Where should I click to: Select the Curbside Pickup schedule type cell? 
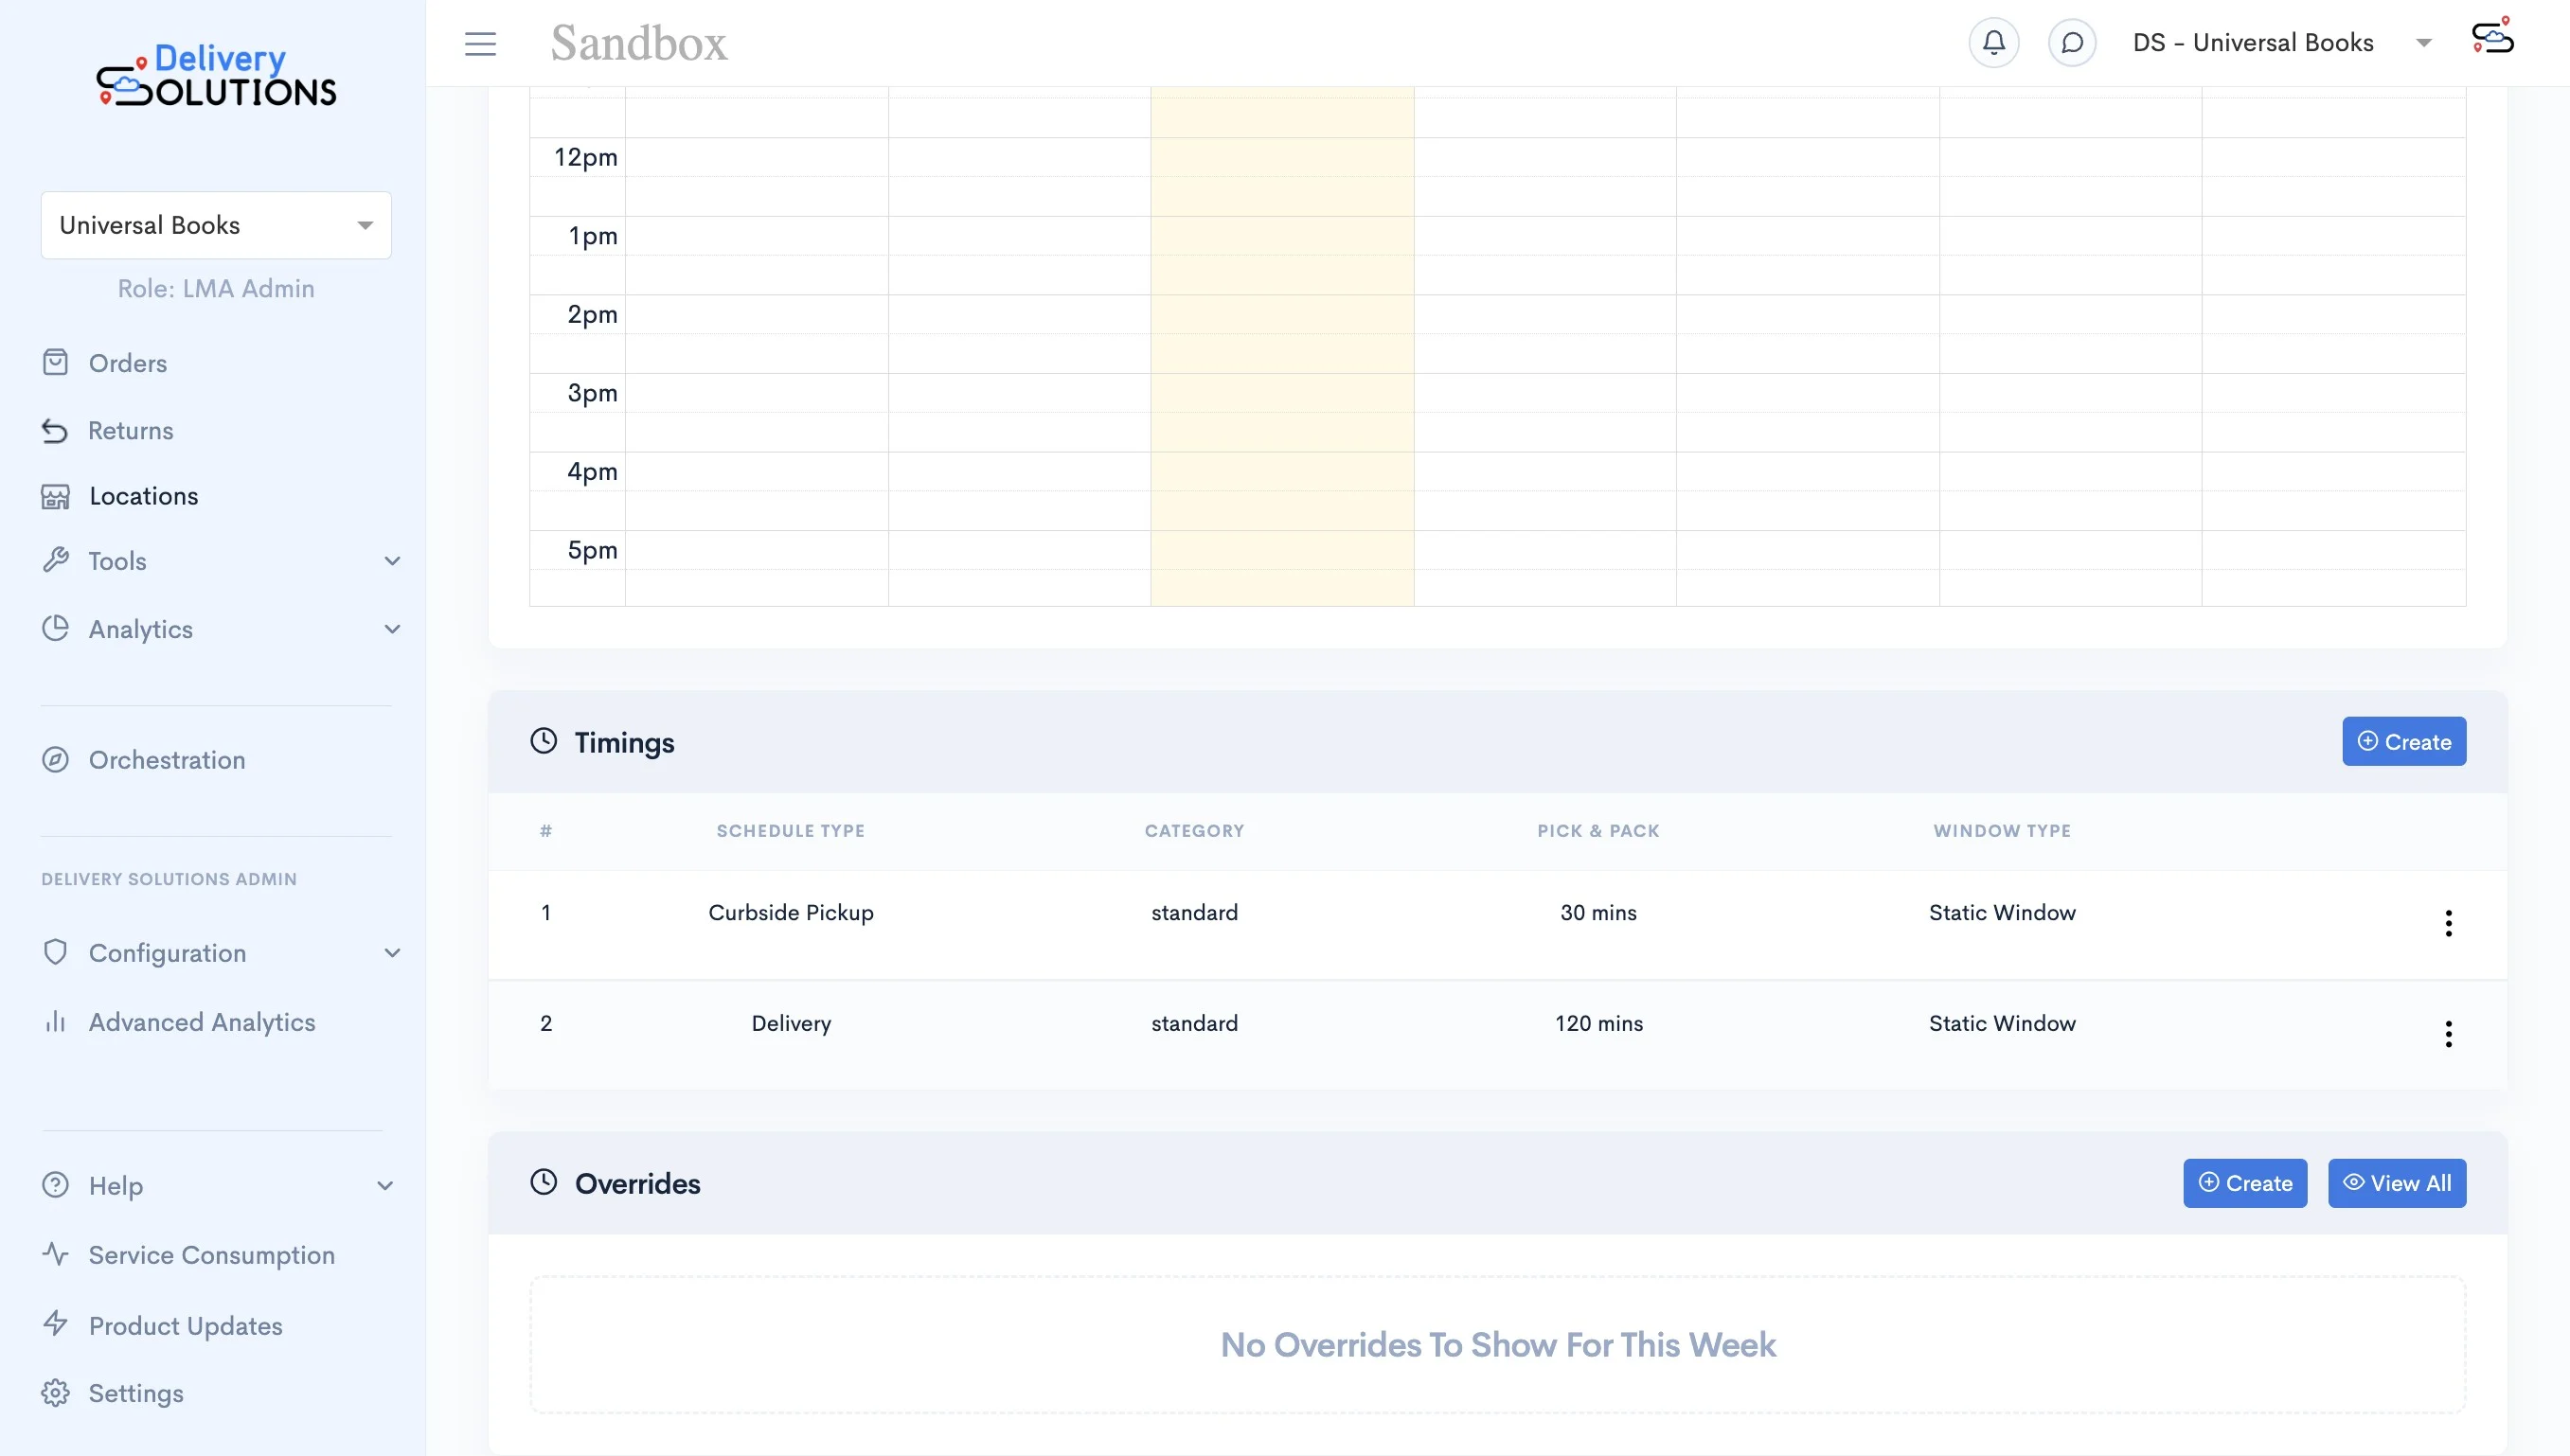pyautogui.click(x=790, y=913)
